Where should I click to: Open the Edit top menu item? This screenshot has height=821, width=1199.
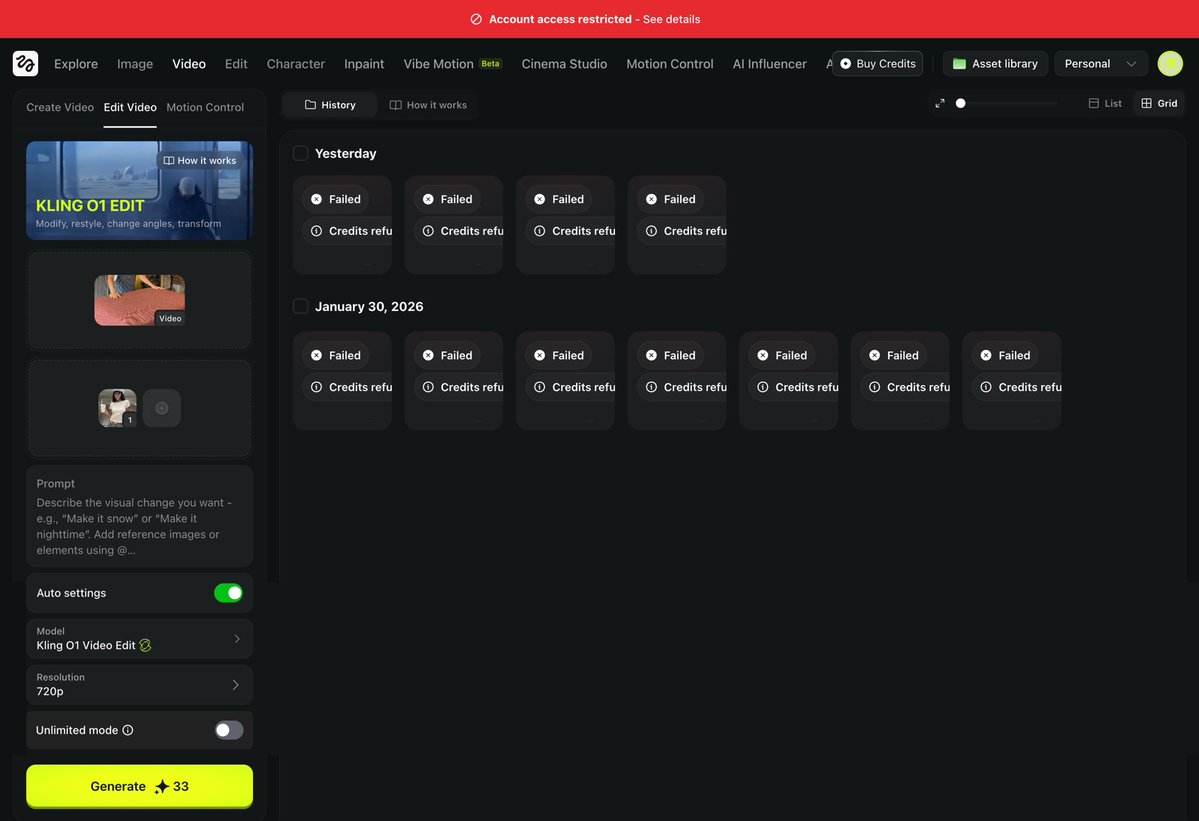(x=236, y=63)
